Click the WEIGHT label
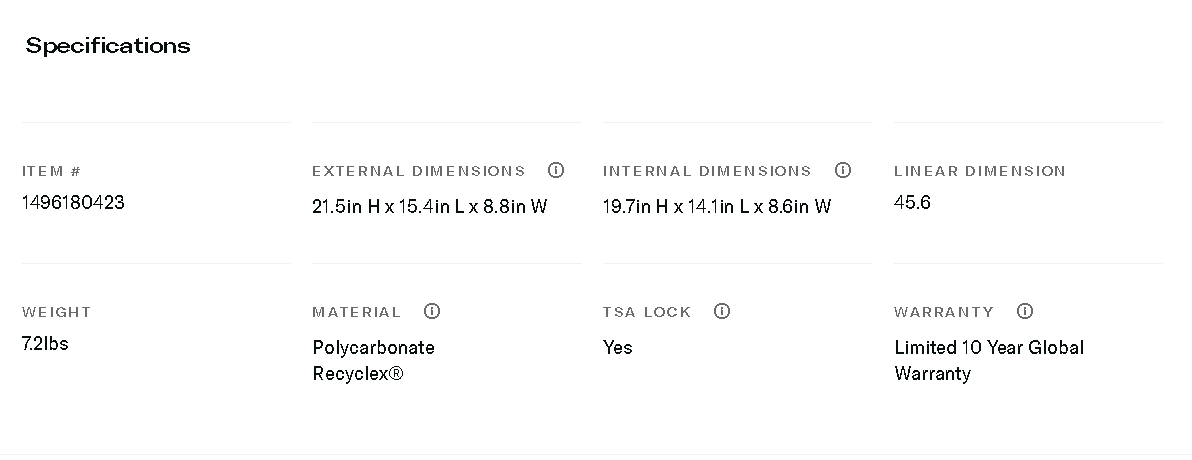The image size is (1192, 460). coord(56,312)
